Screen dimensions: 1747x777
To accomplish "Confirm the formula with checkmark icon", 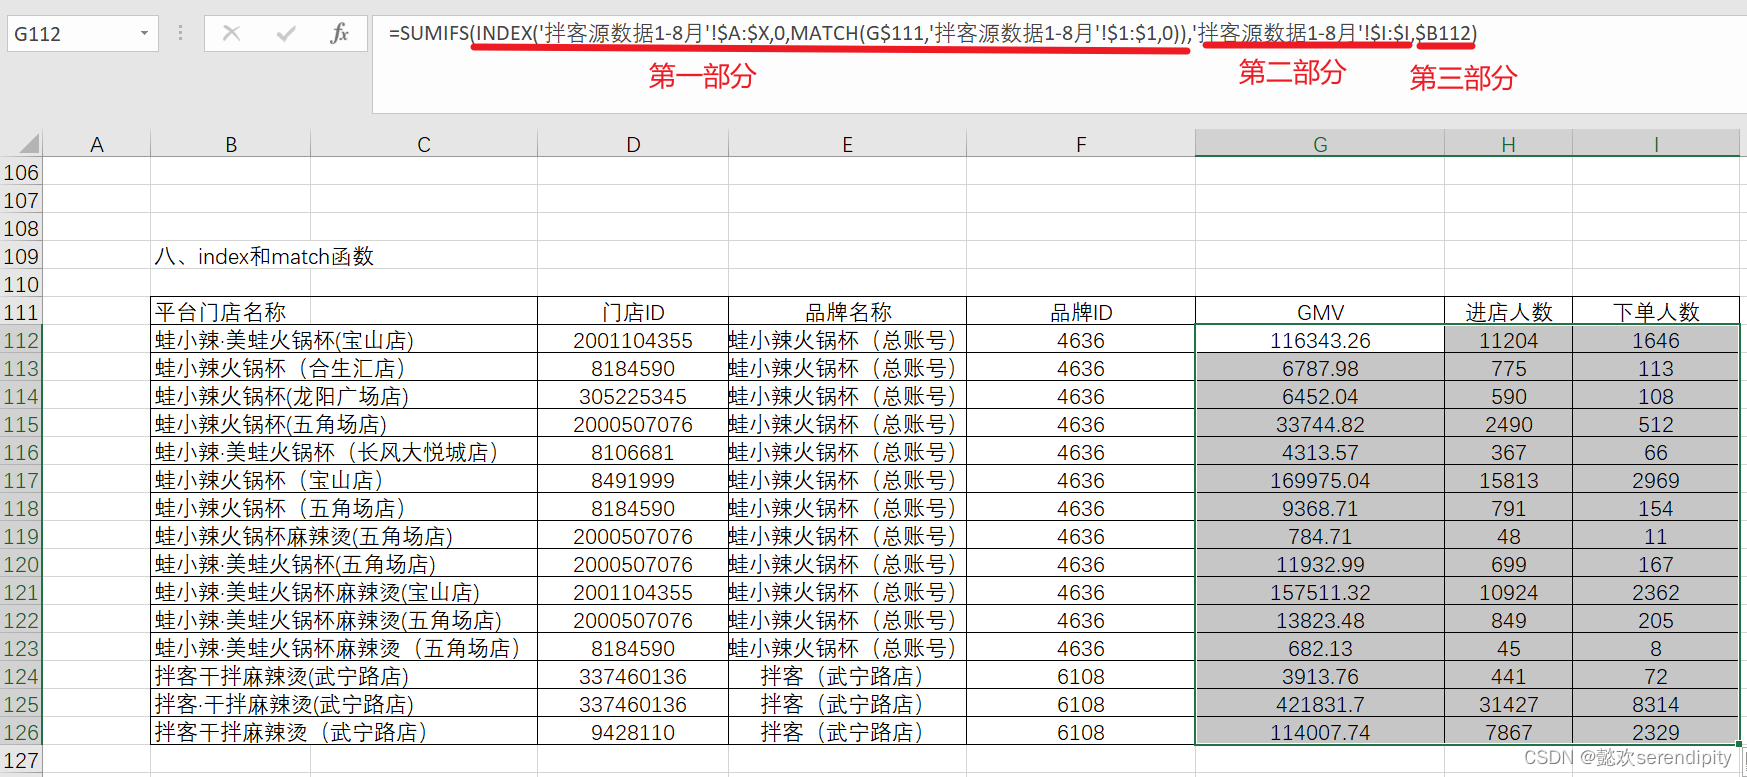I will 286,33.
